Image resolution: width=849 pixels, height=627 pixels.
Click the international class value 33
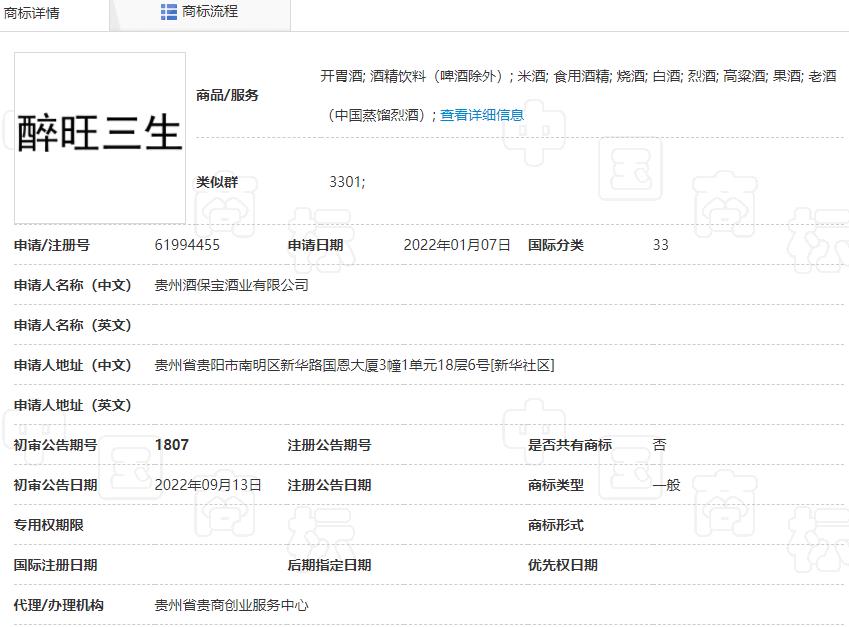coord(661,245)
